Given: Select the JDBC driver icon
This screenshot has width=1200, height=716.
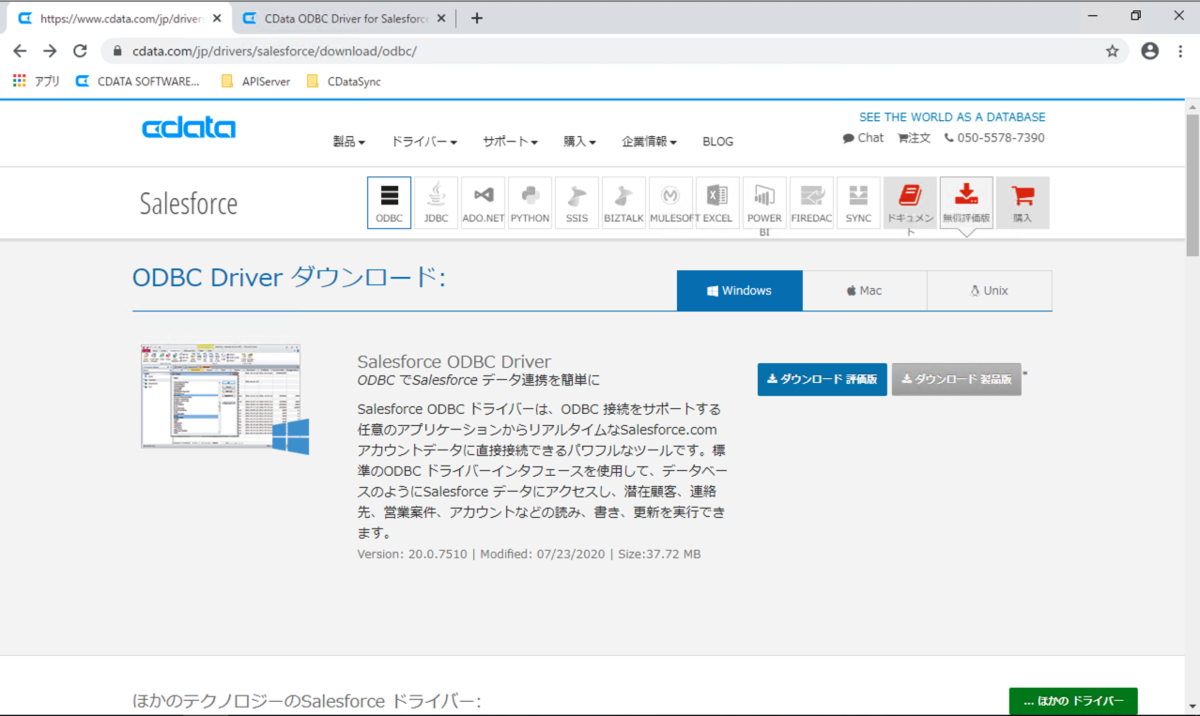Looking at the screenshot, I should coord(436,203).
